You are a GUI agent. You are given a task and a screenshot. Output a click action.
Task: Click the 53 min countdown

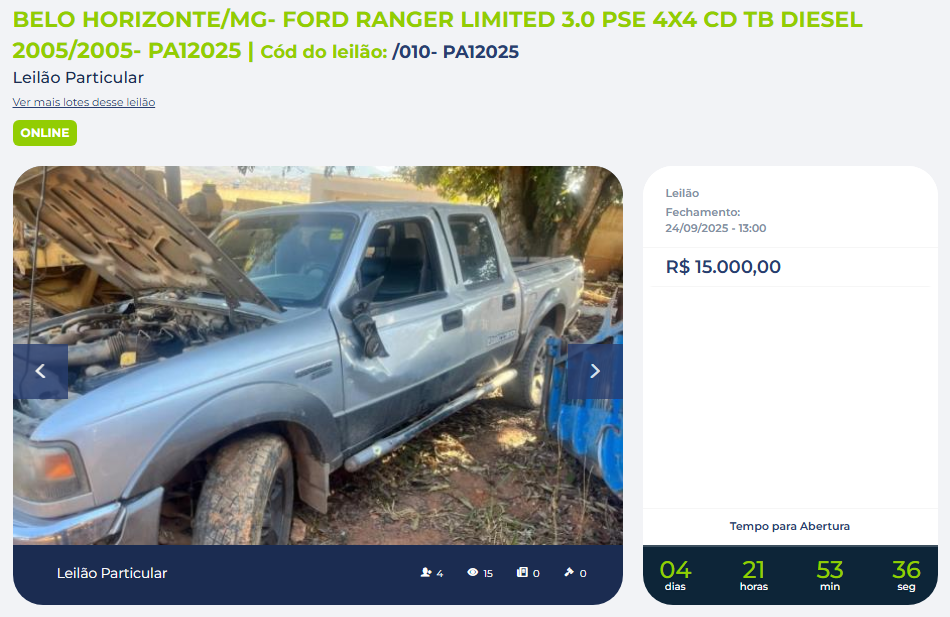829,575
